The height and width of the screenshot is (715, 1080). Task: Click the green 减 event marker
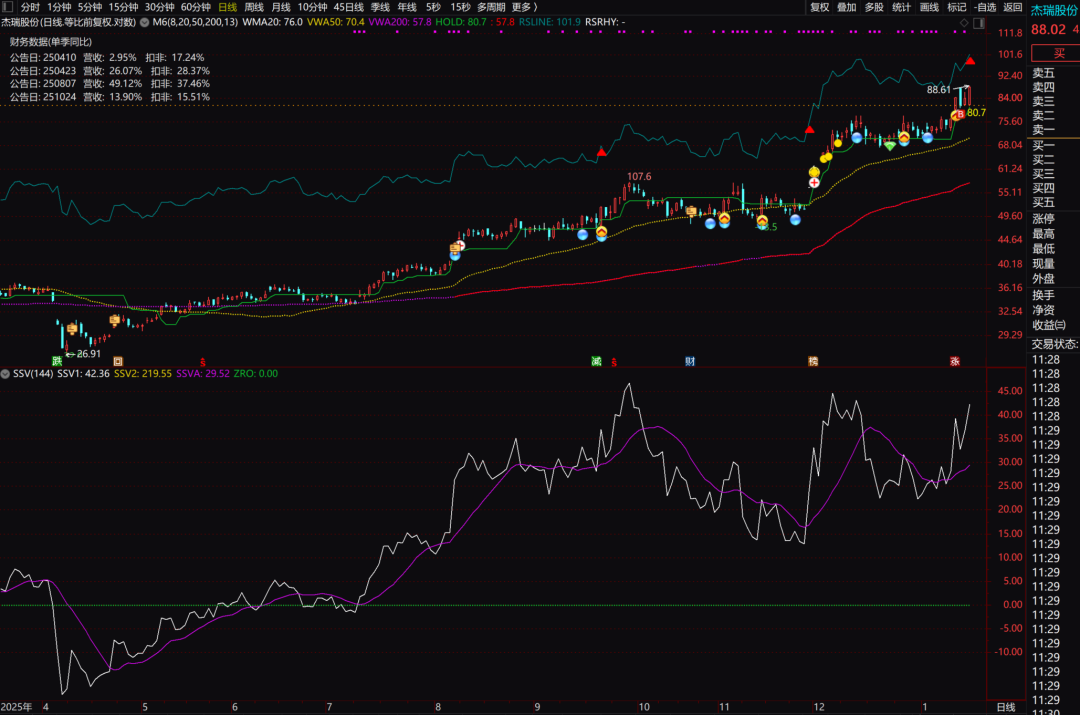click(x=596, y=361)
